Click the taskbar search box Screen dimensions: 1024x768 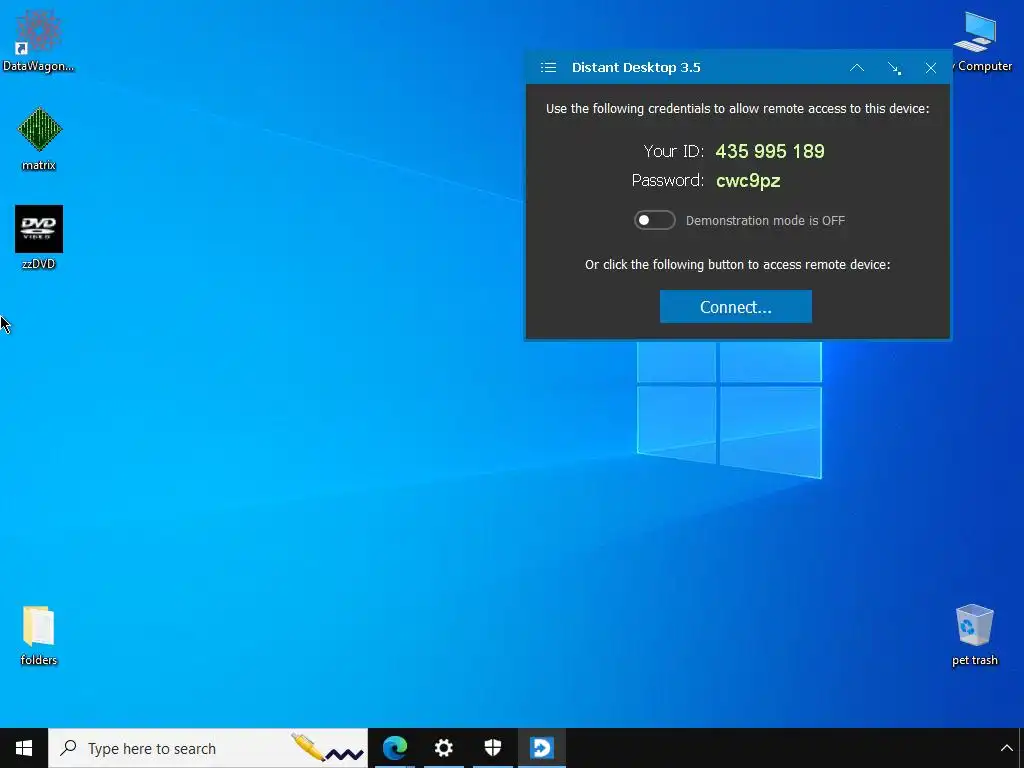[x=208, y=748]
